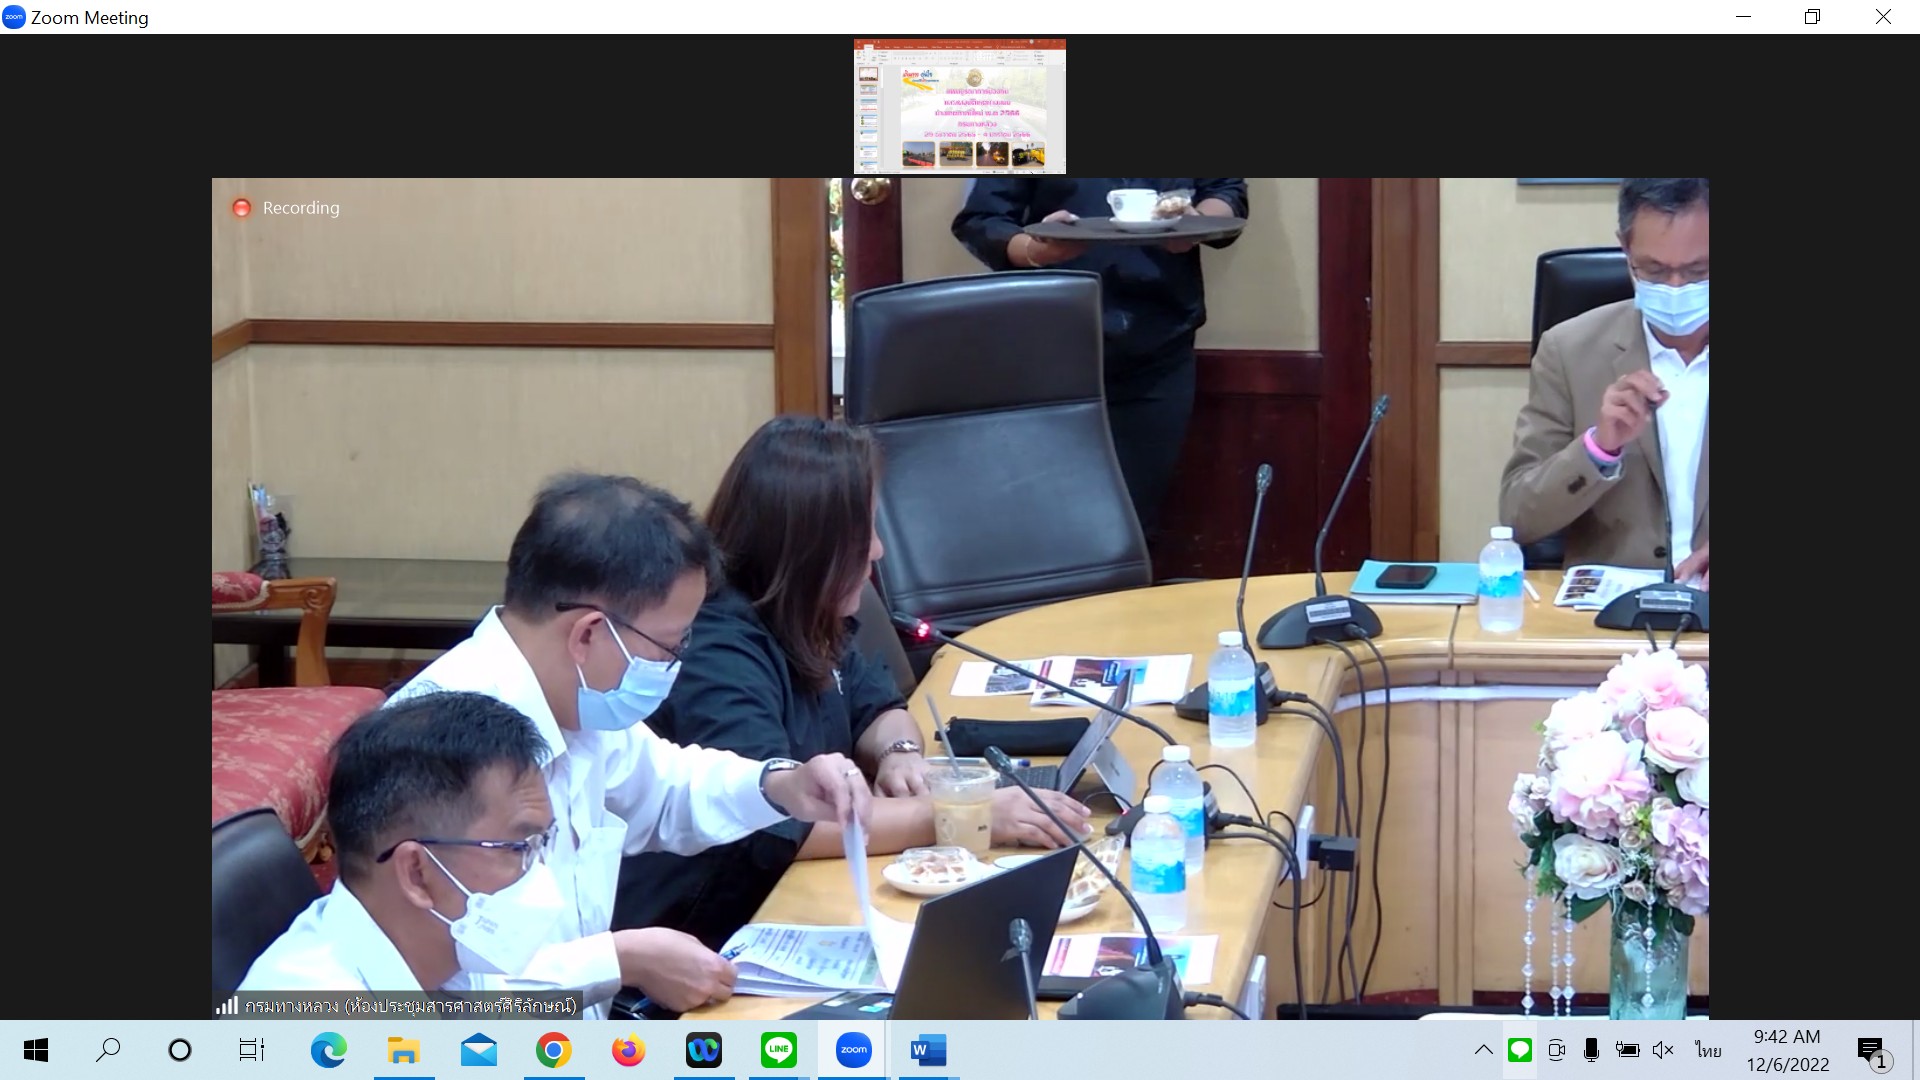Click the signal strength bars icon
The width and height of the screenshot is (1920, 1080).
[227, 1005]
